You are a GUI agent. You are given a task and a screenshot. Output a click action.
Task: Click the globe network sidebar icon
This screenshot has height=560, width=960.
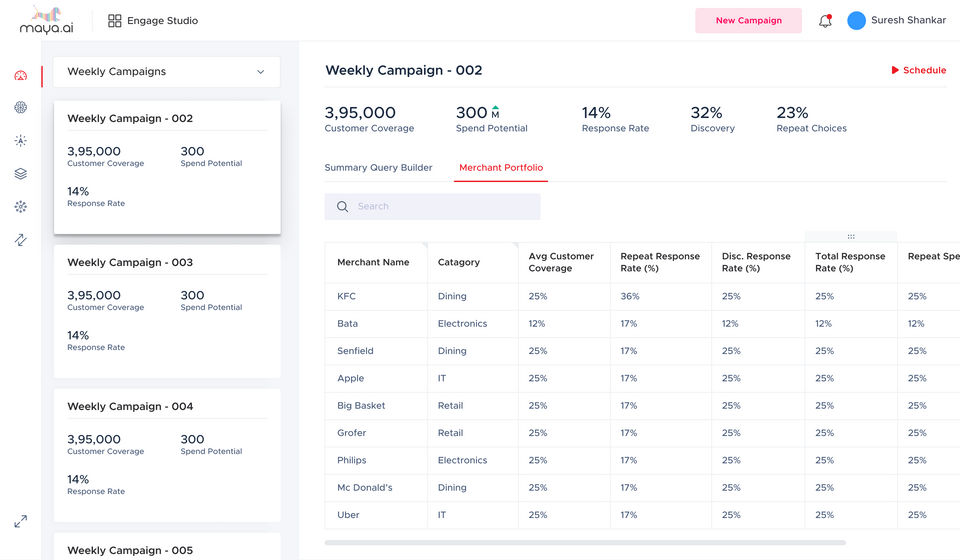tap(21, 107)
